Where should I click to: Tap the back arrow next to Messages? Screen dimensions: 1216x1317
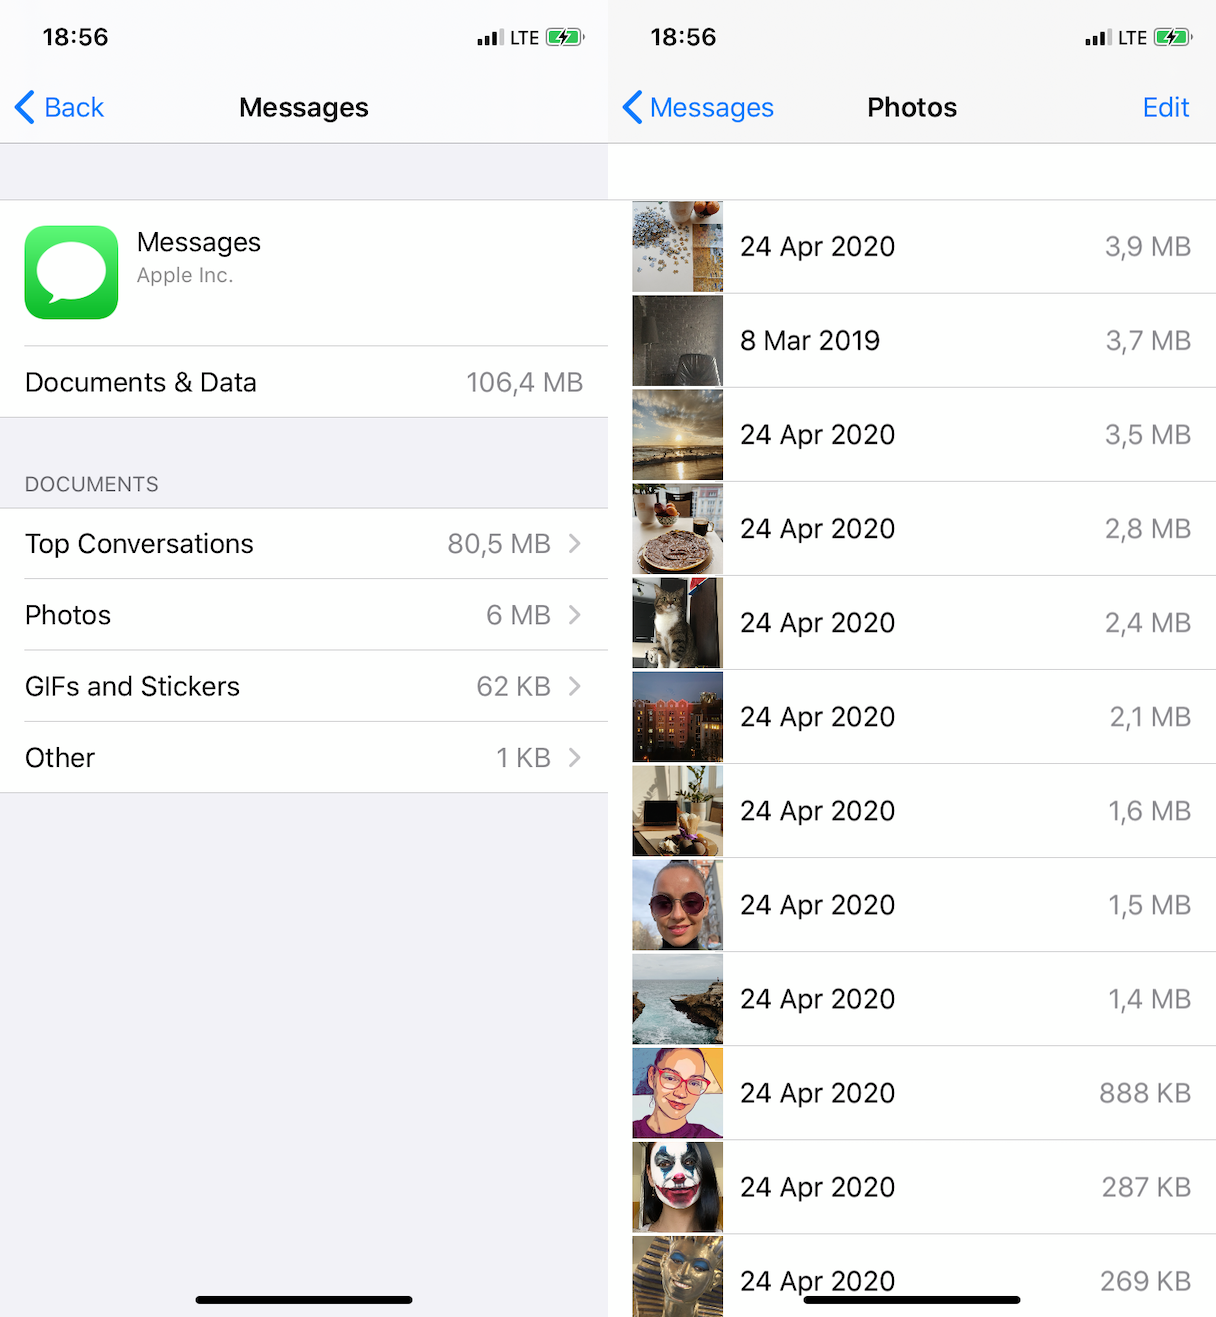coord(631,107)
